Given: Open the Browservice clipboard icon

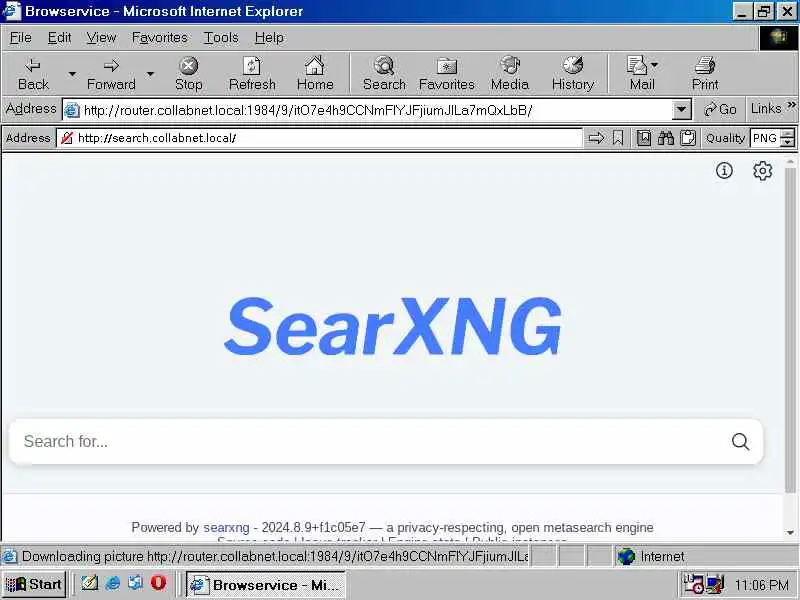Looking at the screenshot, I should click(x=688, y=138).
